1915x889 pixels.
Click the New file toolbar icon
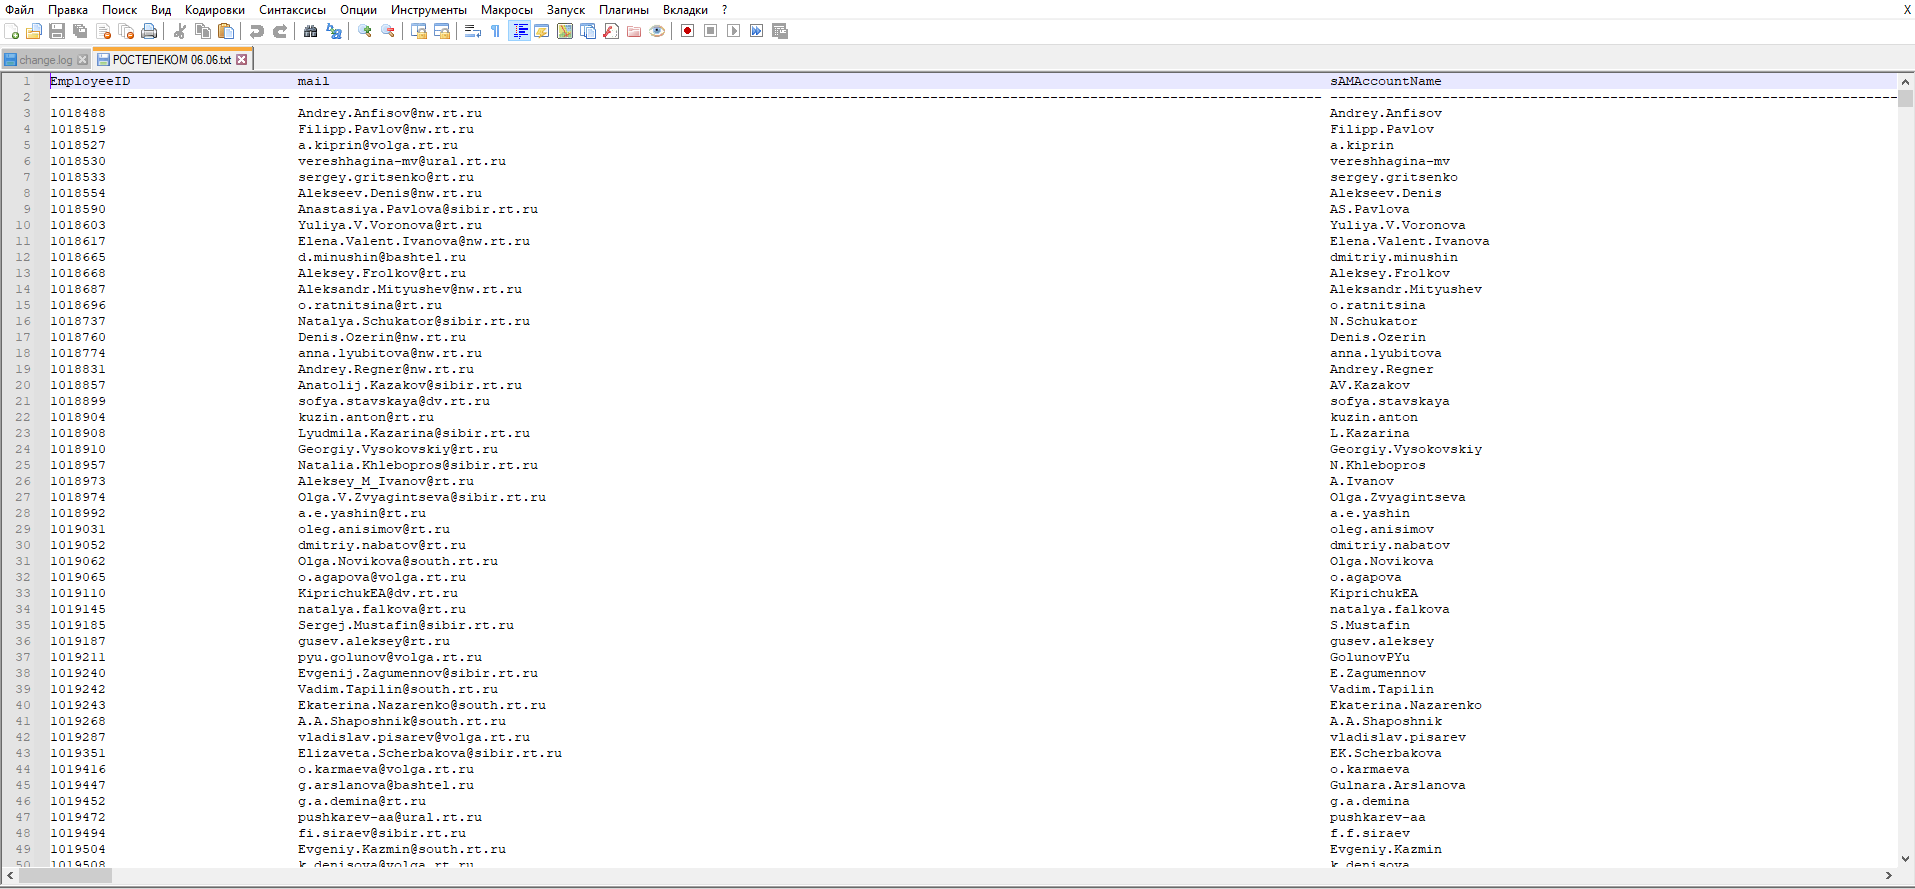click(11, 31)
